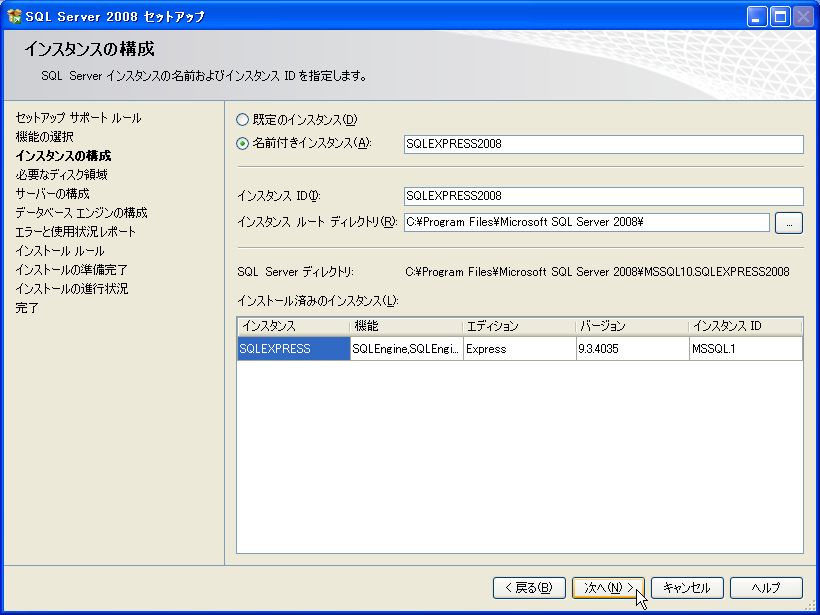Open browse button for root directory
Image resolution: width=820 pixels, height=615 pixels.
click(789, 223)
